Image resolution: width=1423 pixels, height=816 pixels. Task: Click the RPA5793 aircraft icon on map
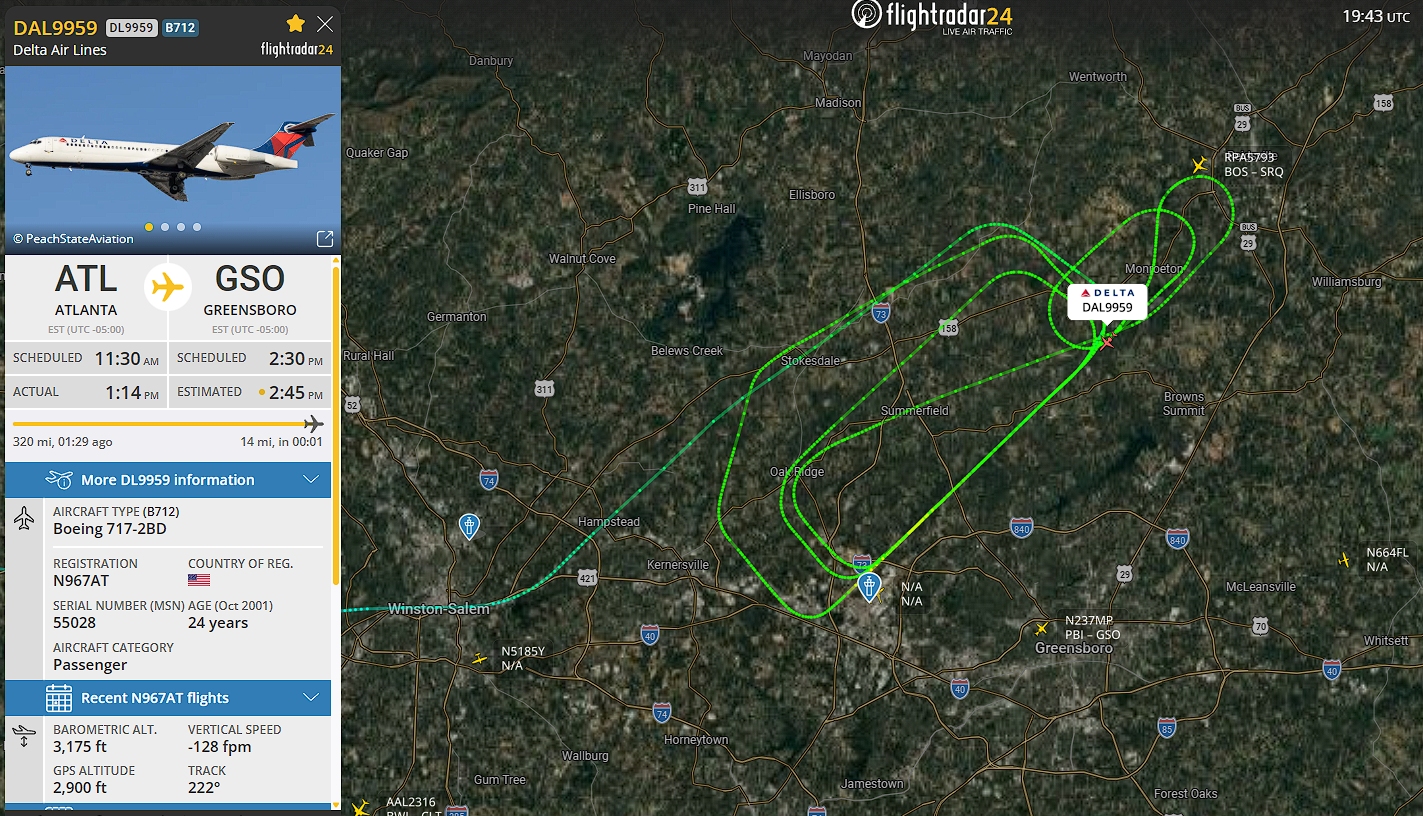1199,164
